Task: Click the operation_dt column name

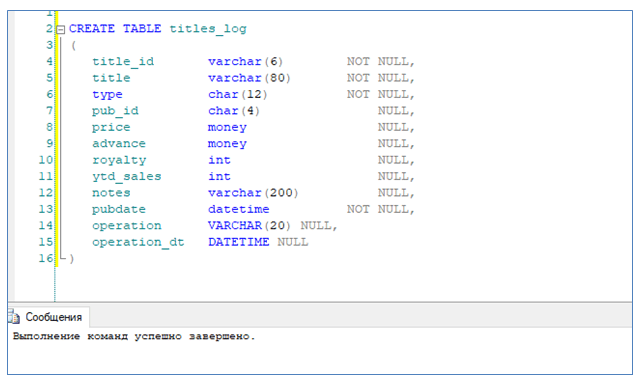Action: coord(138,242)
